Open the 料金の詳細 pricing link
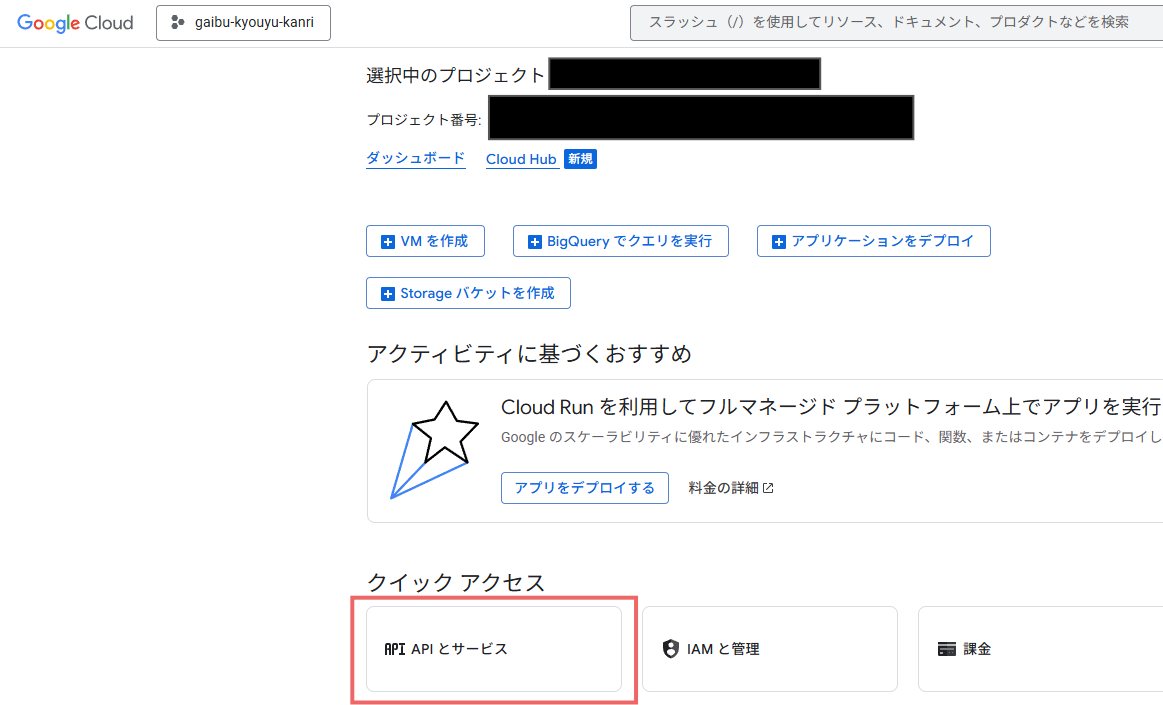This screenshot has height=705, width=1163. point(723,488)
